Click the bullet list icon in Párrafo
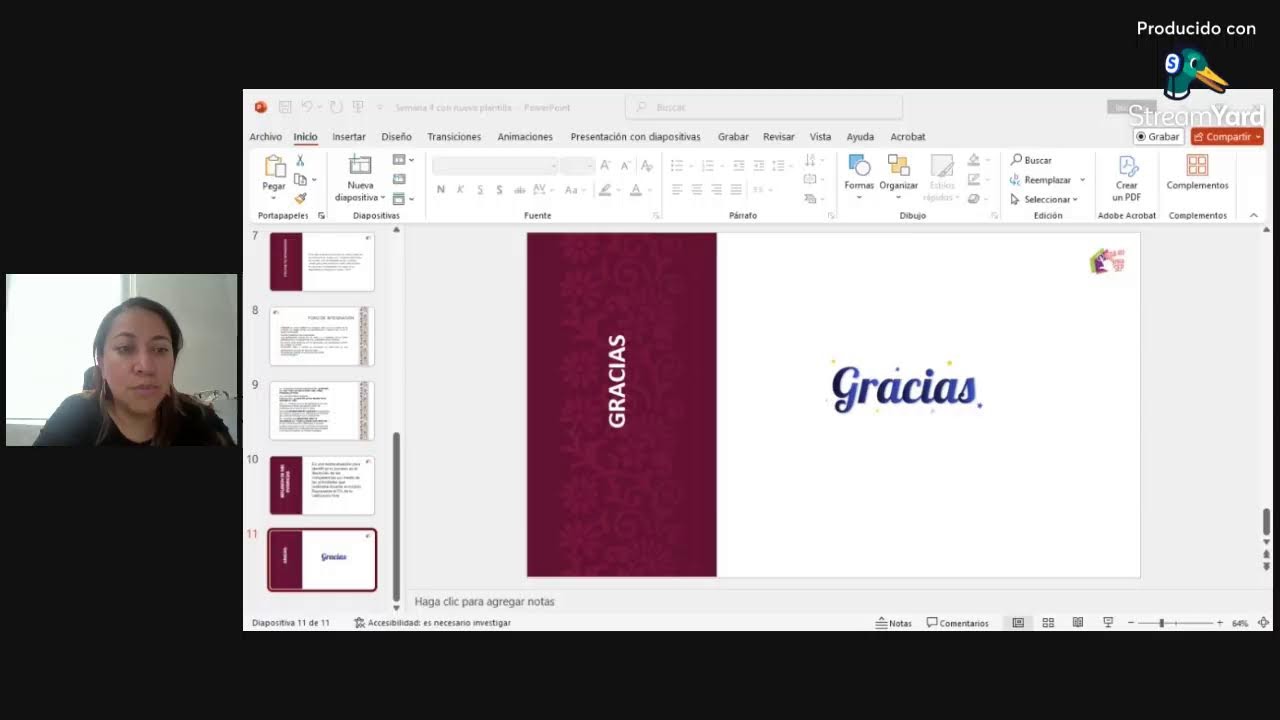The width and height of the screenshot is (1280, 720). tap(677, 165)
